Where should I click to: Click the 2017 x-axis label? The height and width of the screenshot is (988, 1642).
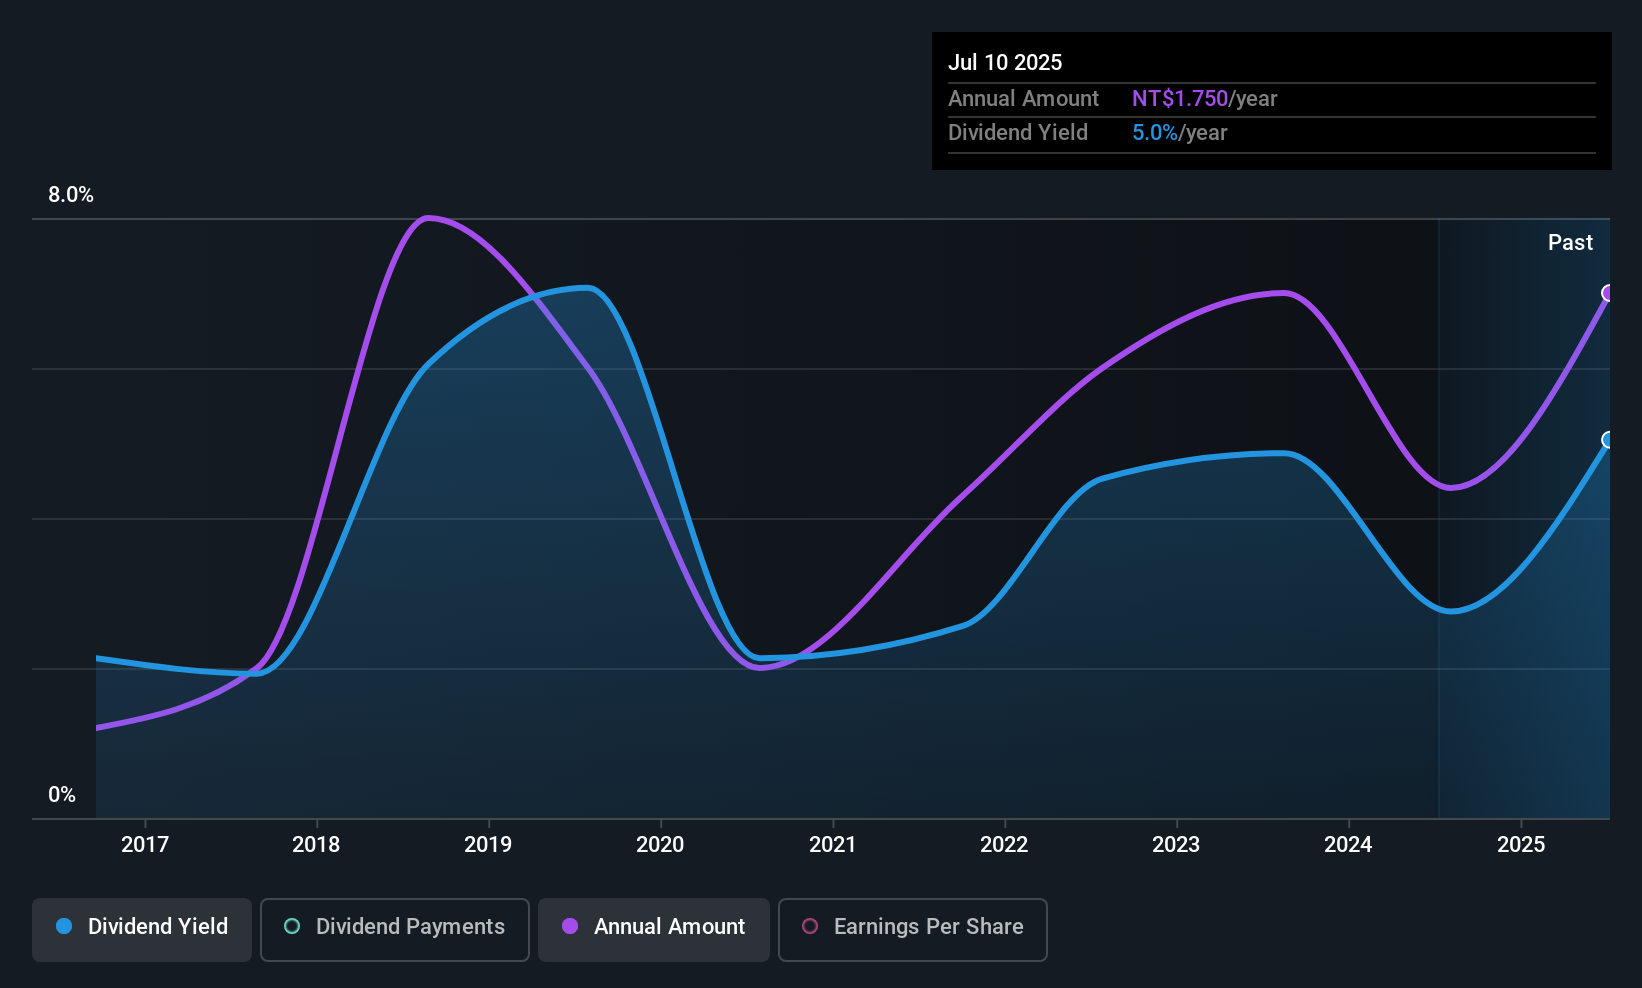tap(145, 844)
